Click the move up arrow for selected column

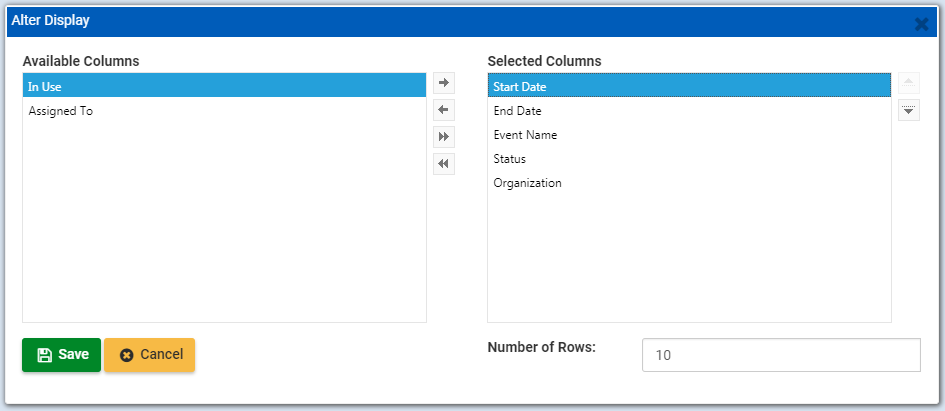[908, 83]
